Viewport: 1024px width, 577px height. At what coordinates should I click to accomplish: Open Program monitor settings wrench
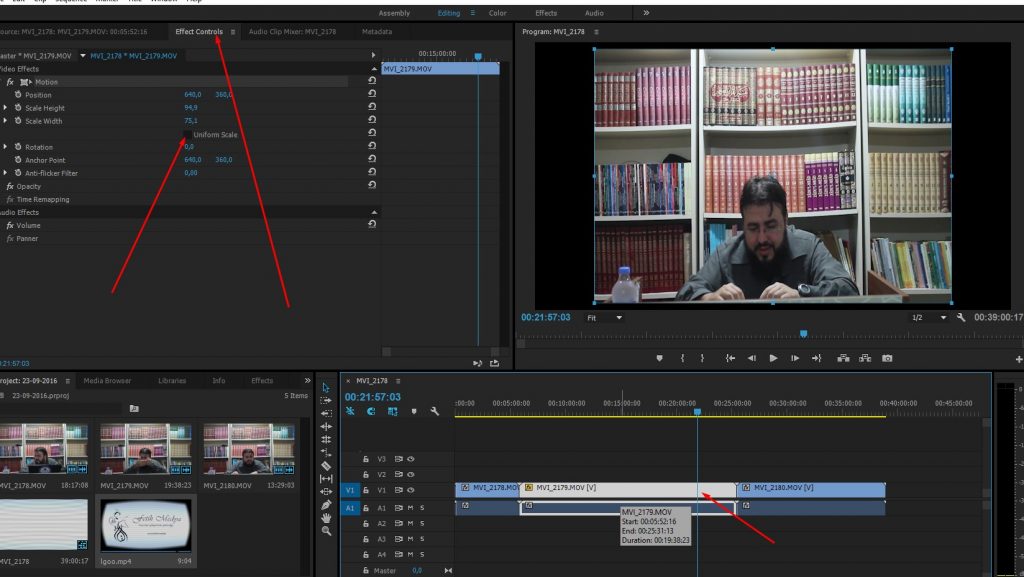pos(961,317)
